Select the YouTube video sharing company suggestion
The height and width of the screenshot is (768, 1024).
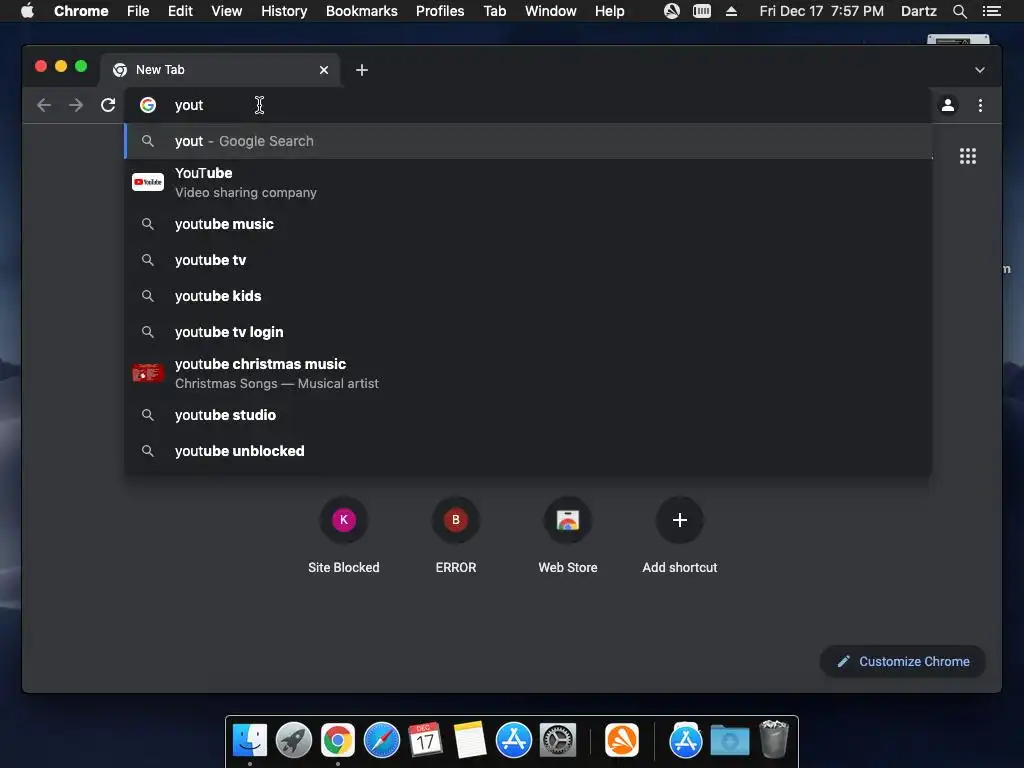click(x=528, y=182)
